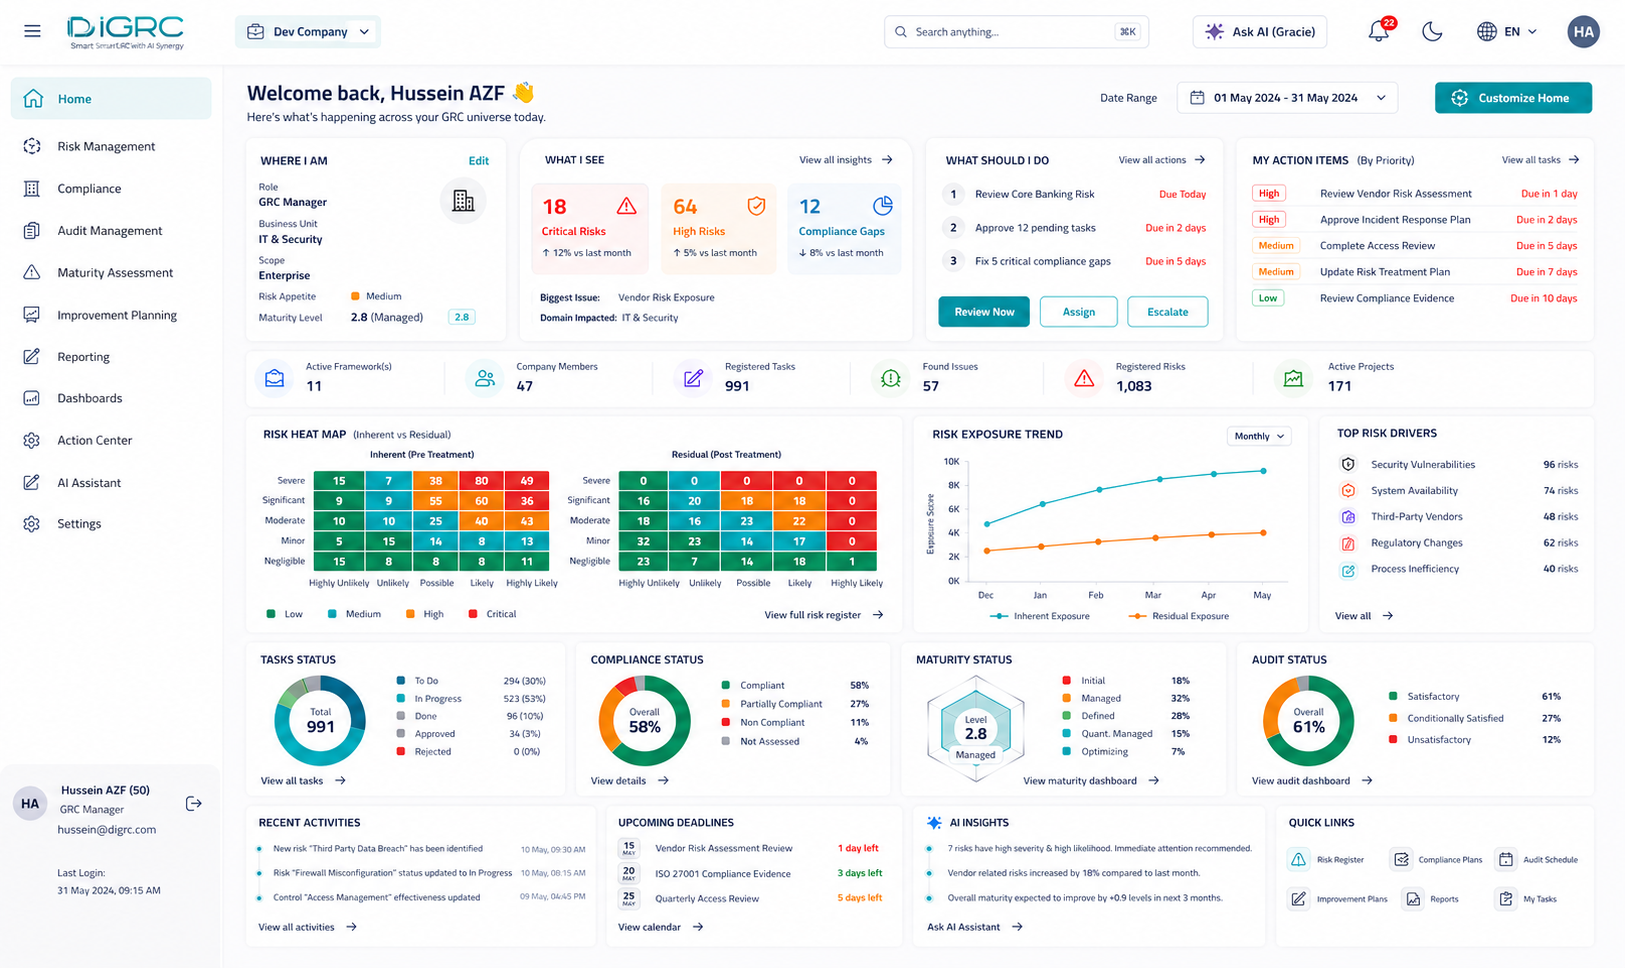Viewport: 1625px width, 968px height.
Task: Click the Found Issues alert icon
Action: 890,378
